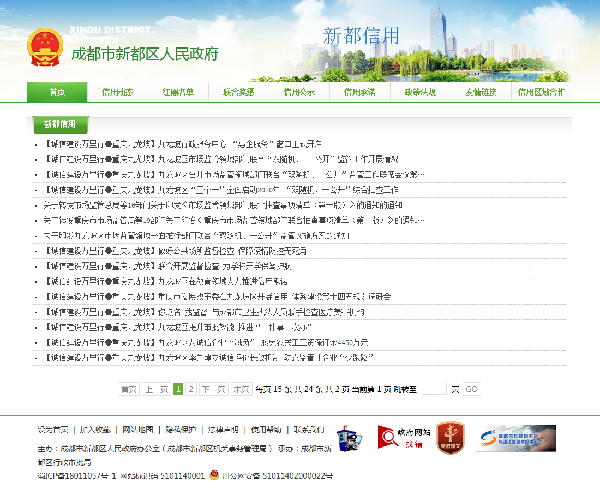Image resolution: width=600 pixels, height=483 pixels.
Task: Click the GO page jump button
Action: click(x=471, y=389)
